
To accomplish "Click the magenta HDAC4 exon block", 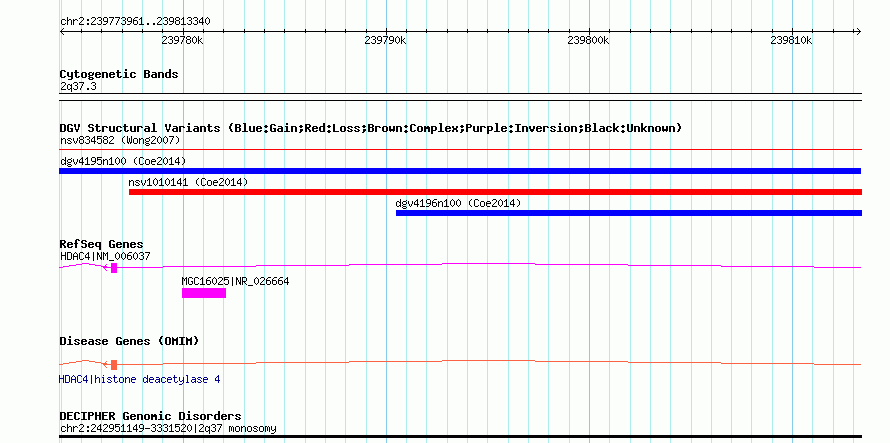I will point(114,268).
